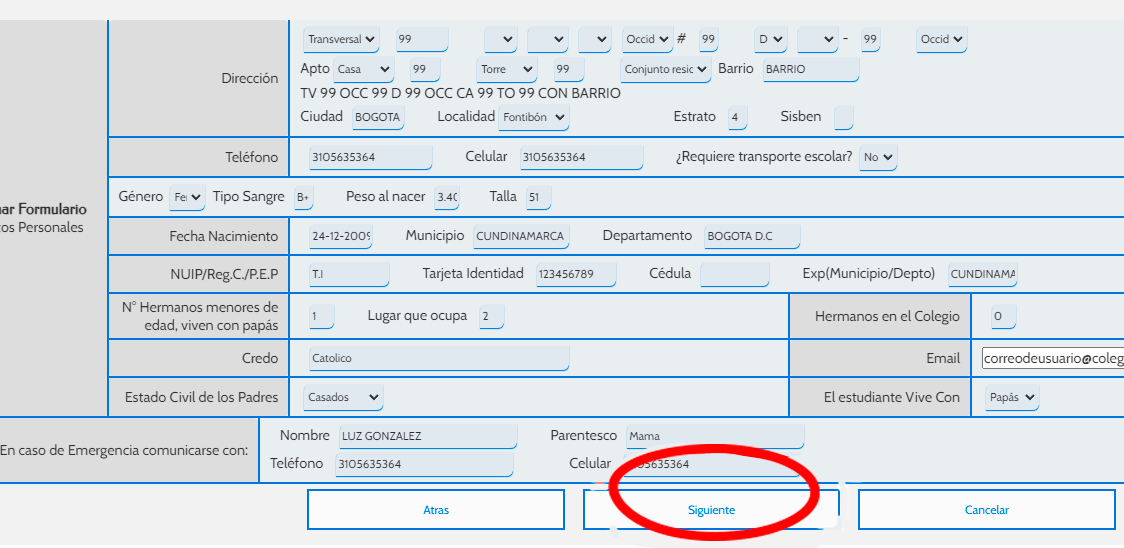Open the Conjunto residencial dropdown
The height and width of the screenshot is (548, 1124).
pyautogui.click(x=665, y=70)
